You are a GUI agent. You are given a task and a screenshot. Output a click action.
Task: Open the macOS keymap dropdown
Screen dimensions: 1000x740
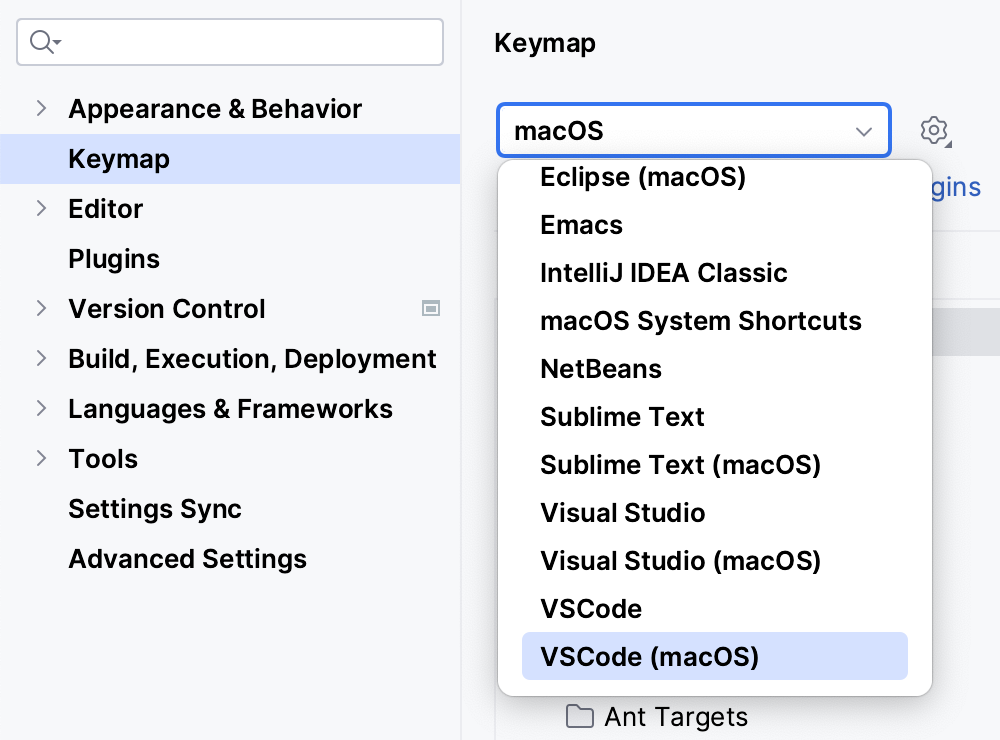coord(693,130)
